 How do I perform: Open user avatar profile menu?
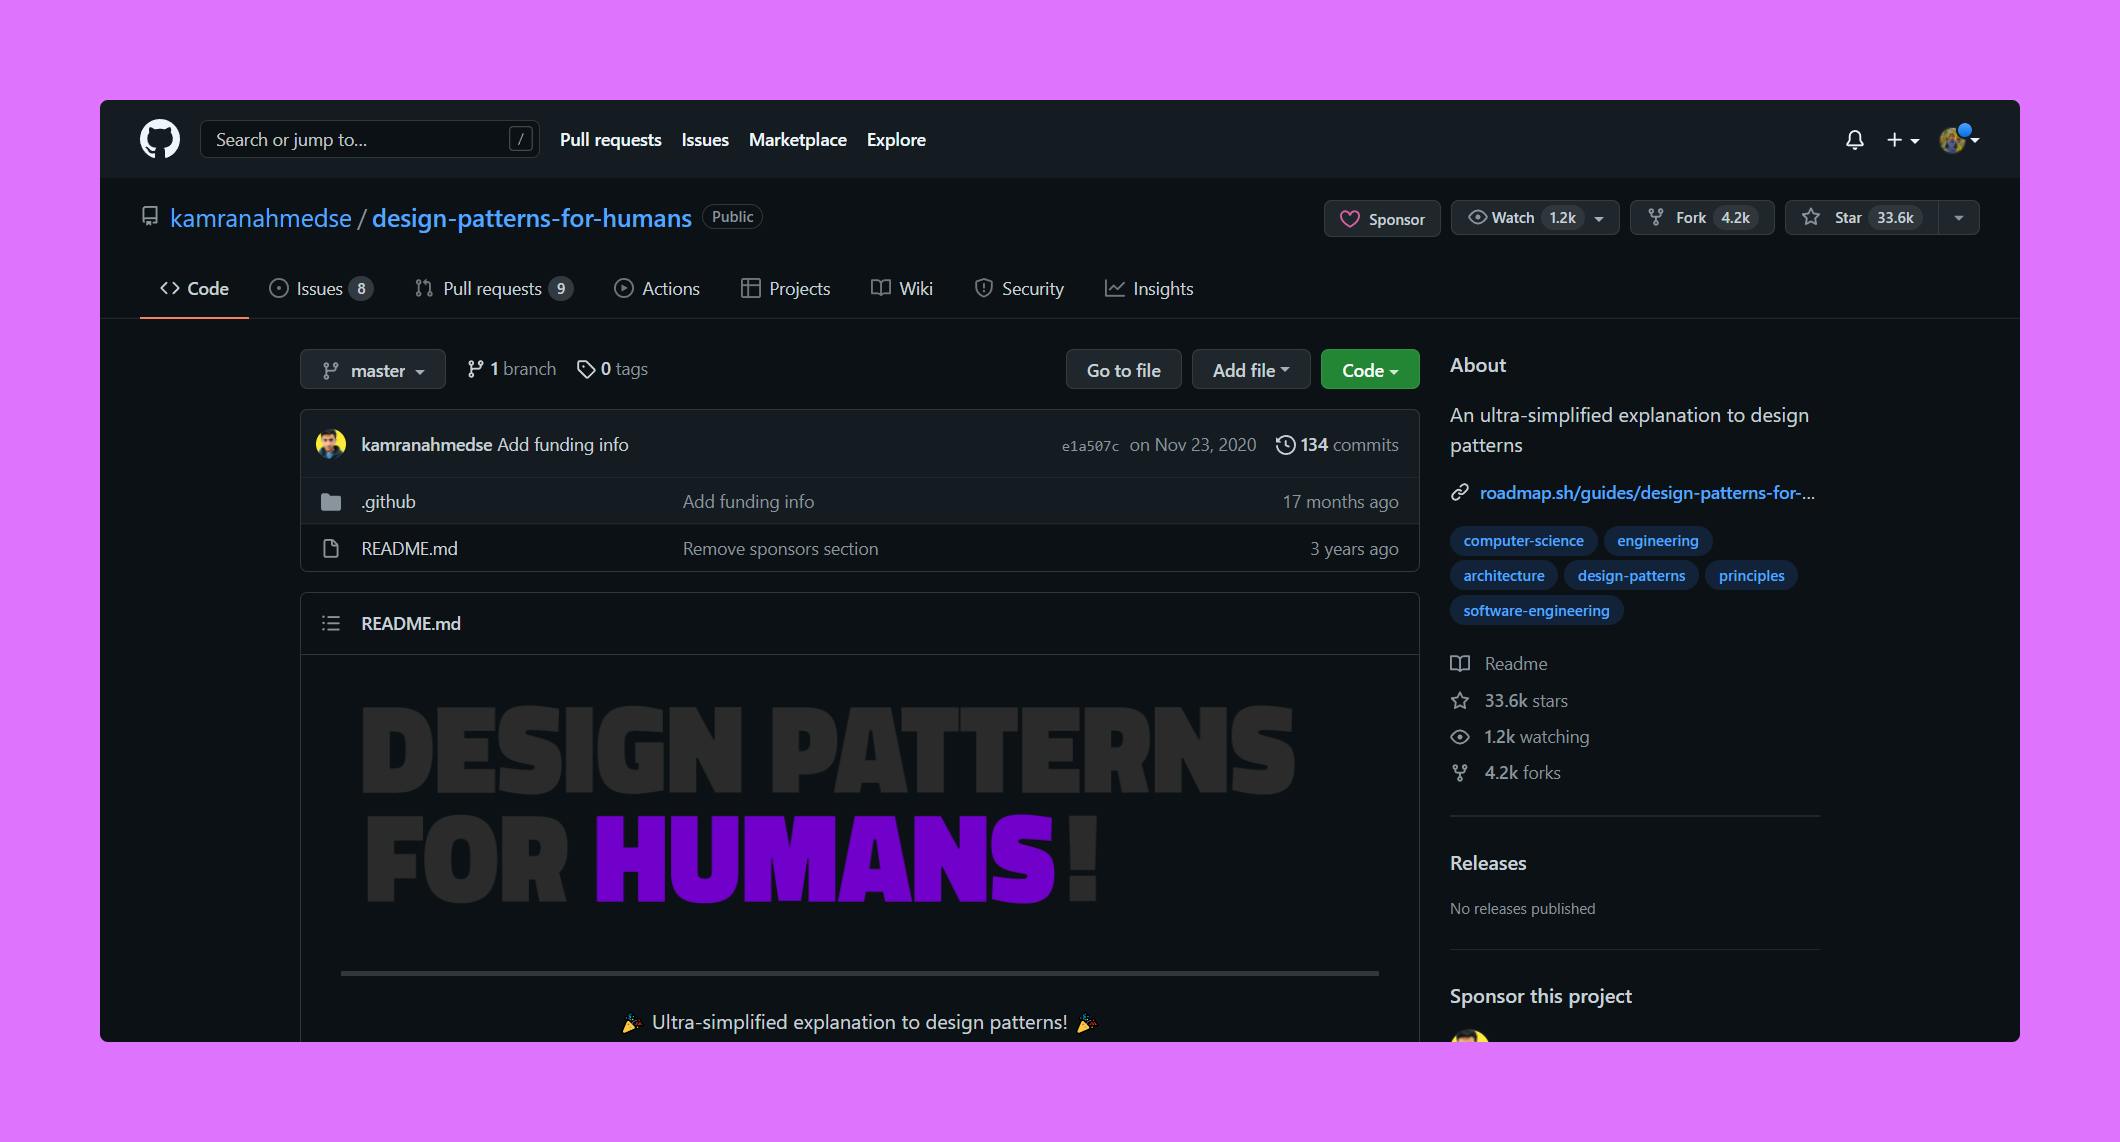tap(1959, 139)
